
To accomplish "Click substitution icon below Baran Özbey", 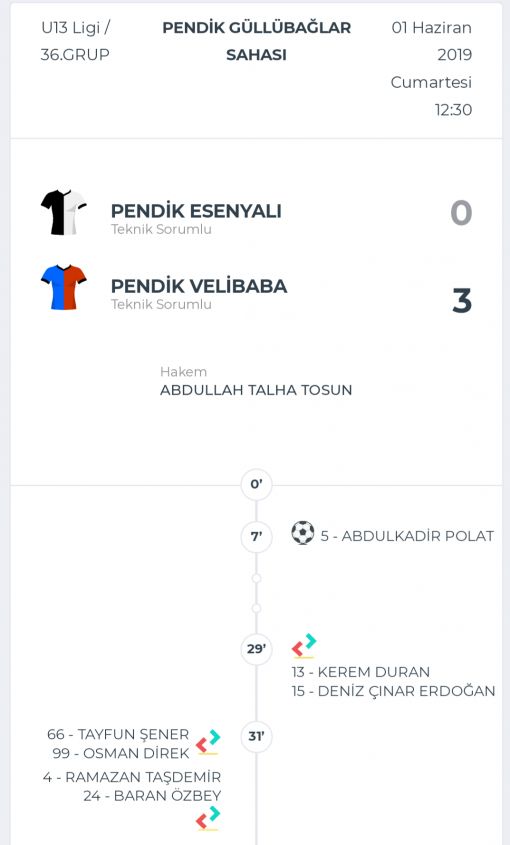I will pyautogui.click(x=208, y=818).
